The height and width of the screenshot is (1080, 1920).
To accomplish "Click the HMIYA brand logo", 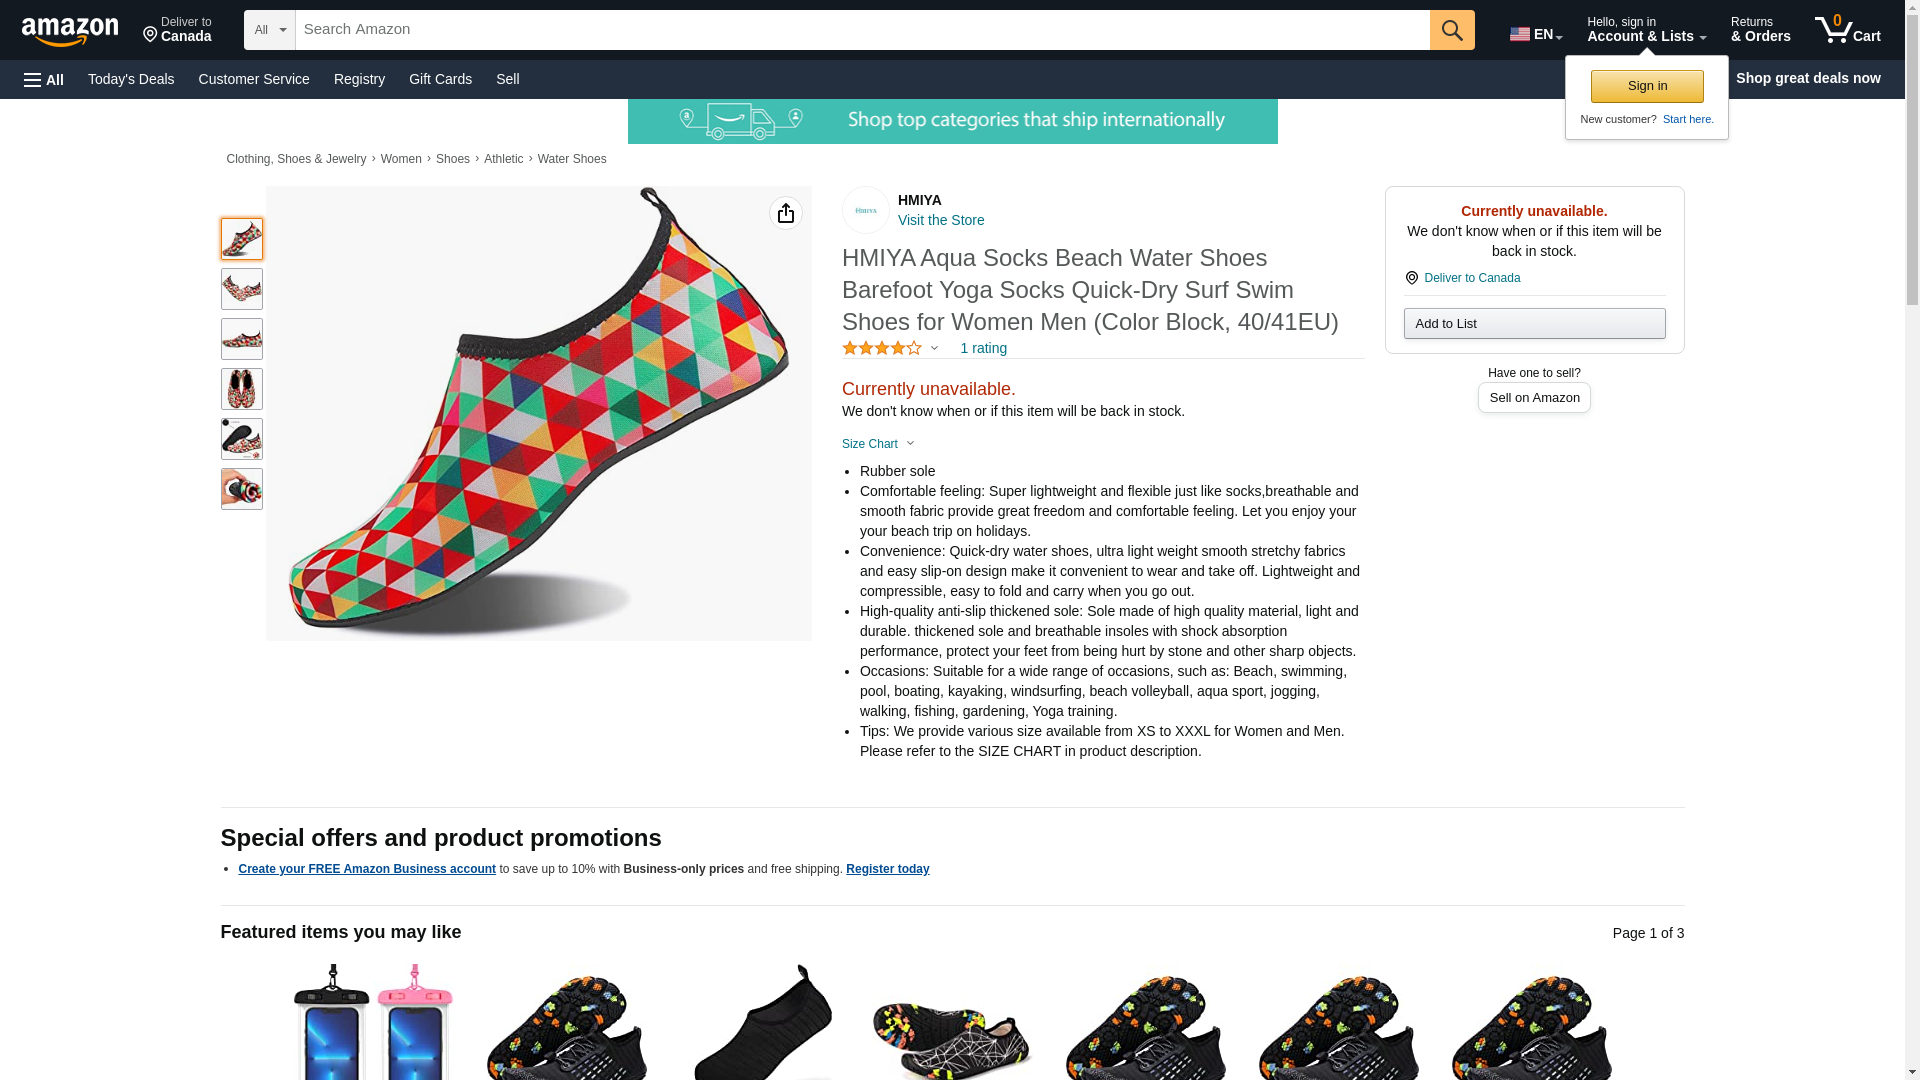I will (x=866, y=210).
